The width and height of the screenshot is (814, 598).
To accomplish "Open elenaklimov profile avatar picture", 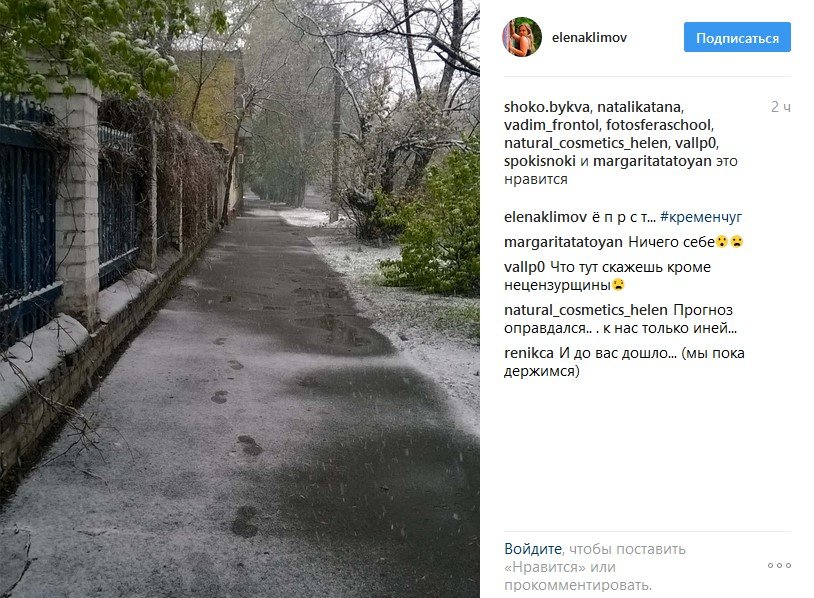I will [522, 37].
